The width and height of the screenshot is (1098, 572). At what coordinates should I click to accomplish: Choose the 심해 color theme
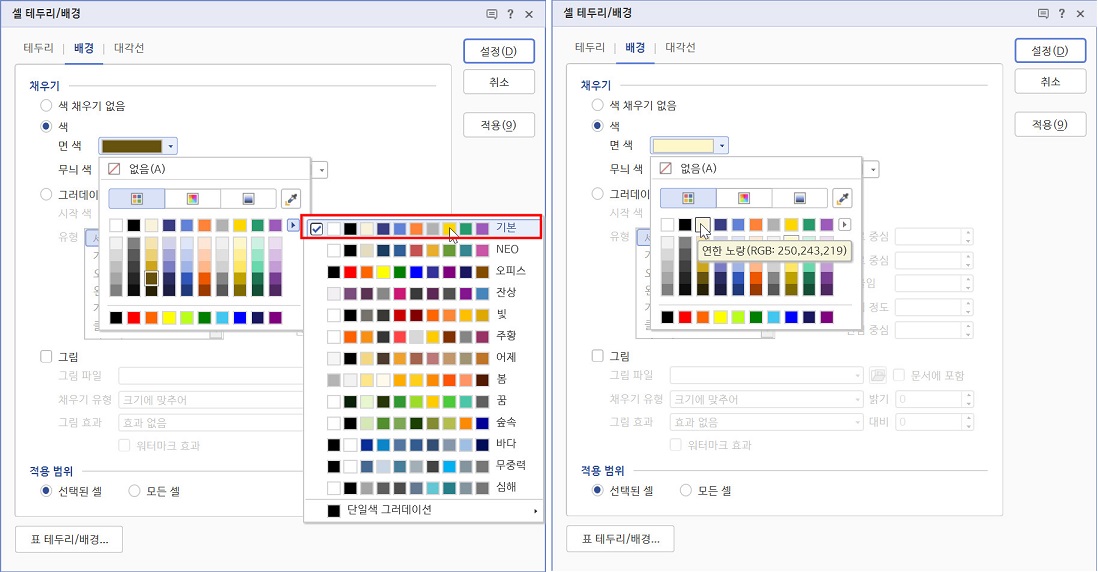pos(424,487)
